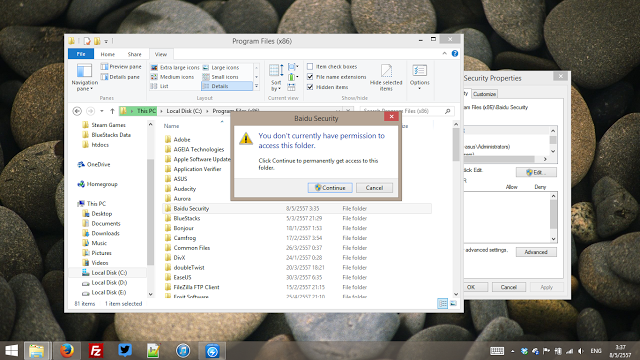Open the File ribbon tab
This screenshot has width=640, height=360.
(x=81, y=54)
